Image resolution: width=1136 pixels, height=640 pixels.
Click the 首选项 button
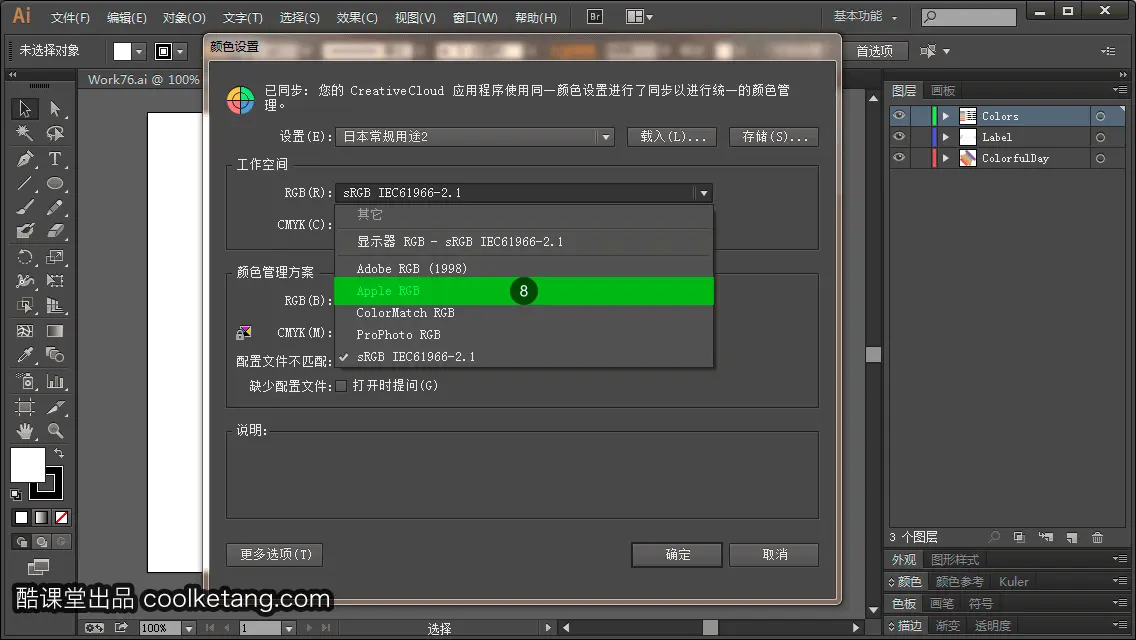pos(874,51)
